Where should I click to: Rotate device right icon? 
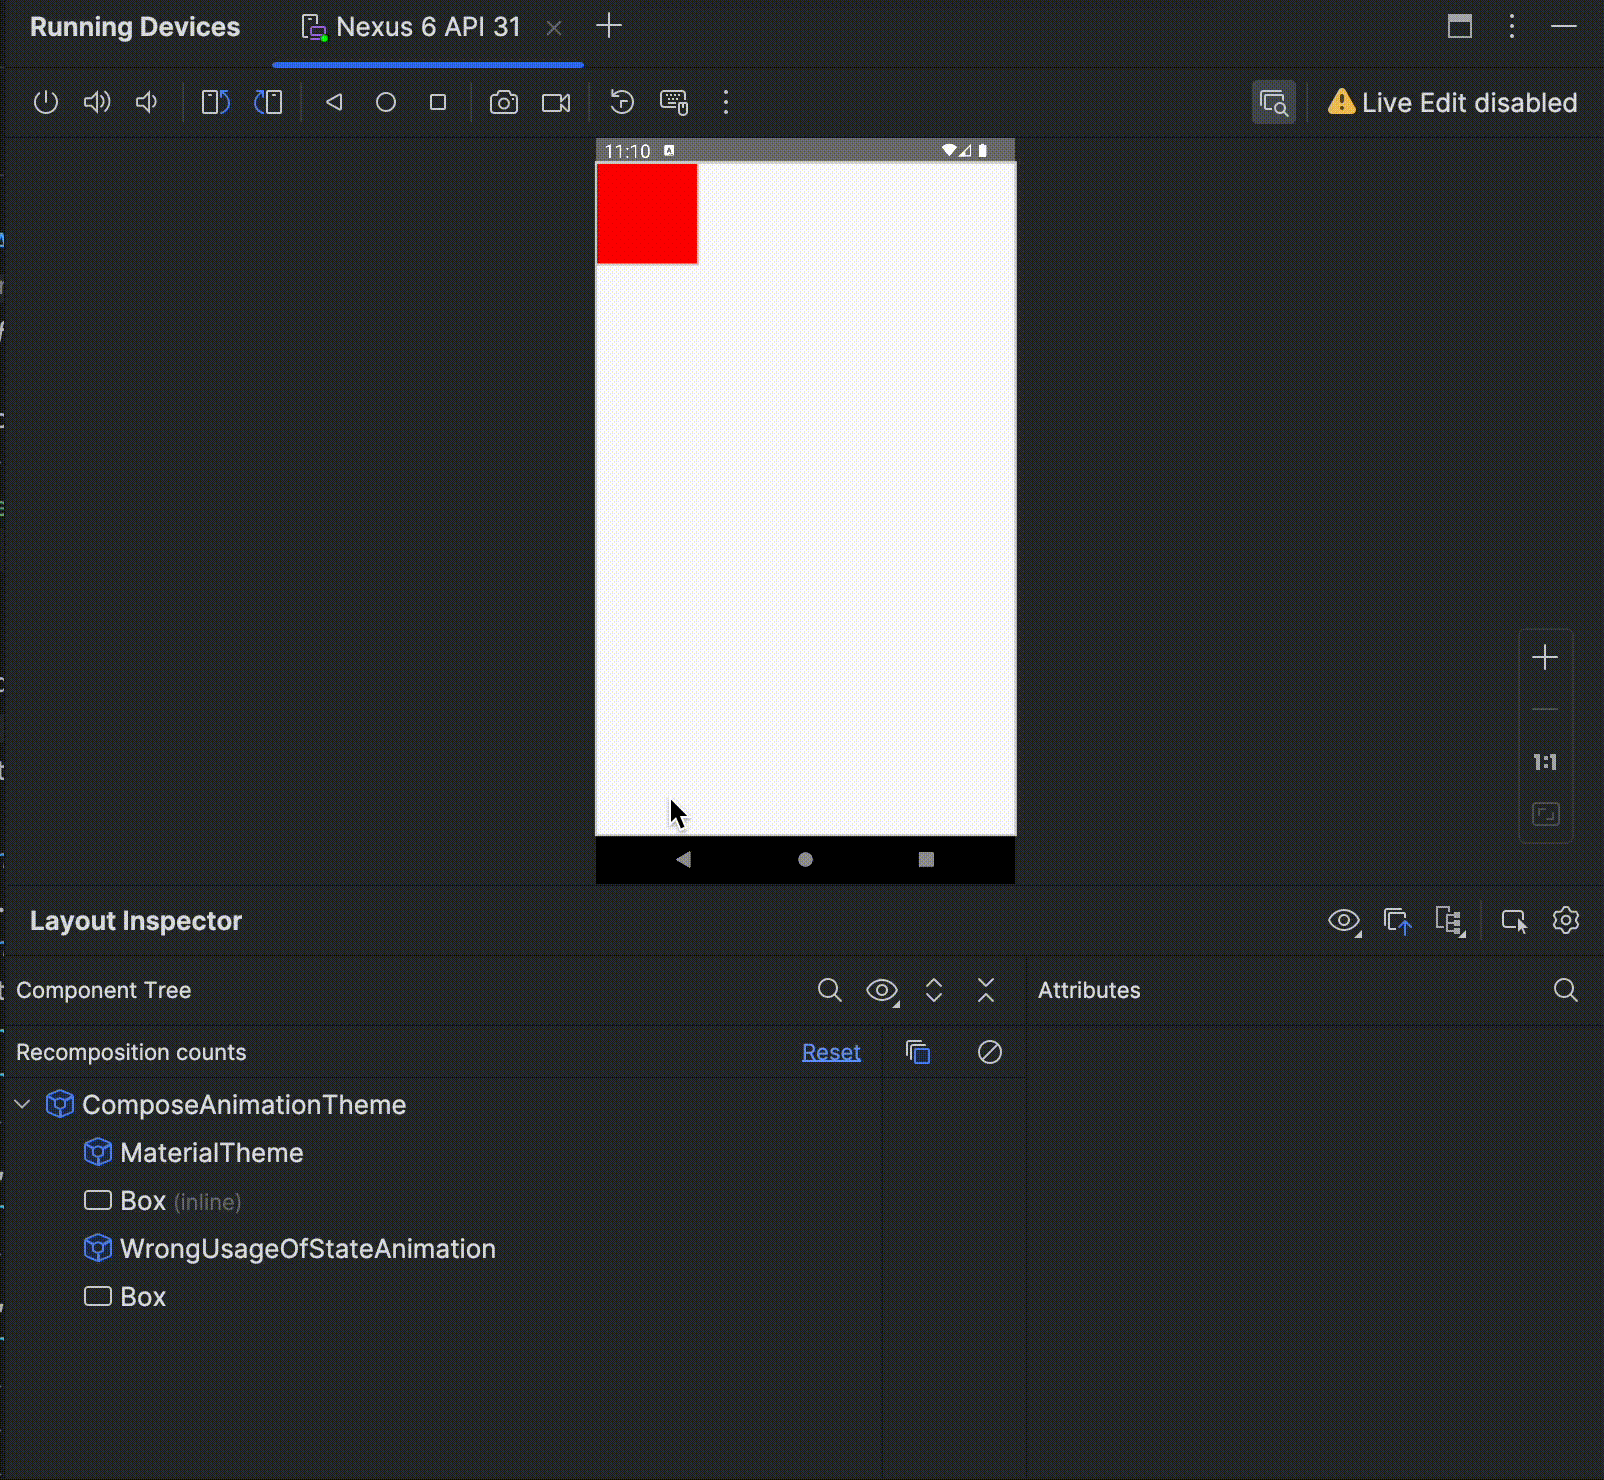pos(268,102)
